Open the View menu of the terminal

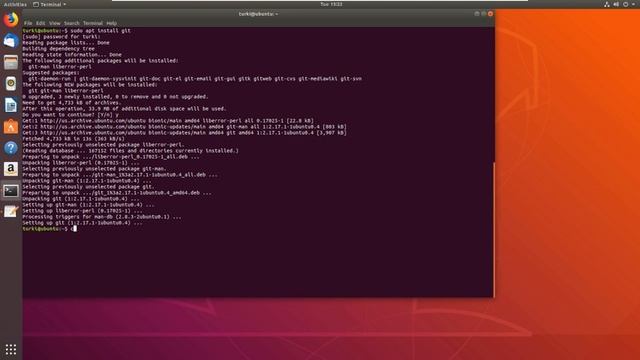(55, 23)
